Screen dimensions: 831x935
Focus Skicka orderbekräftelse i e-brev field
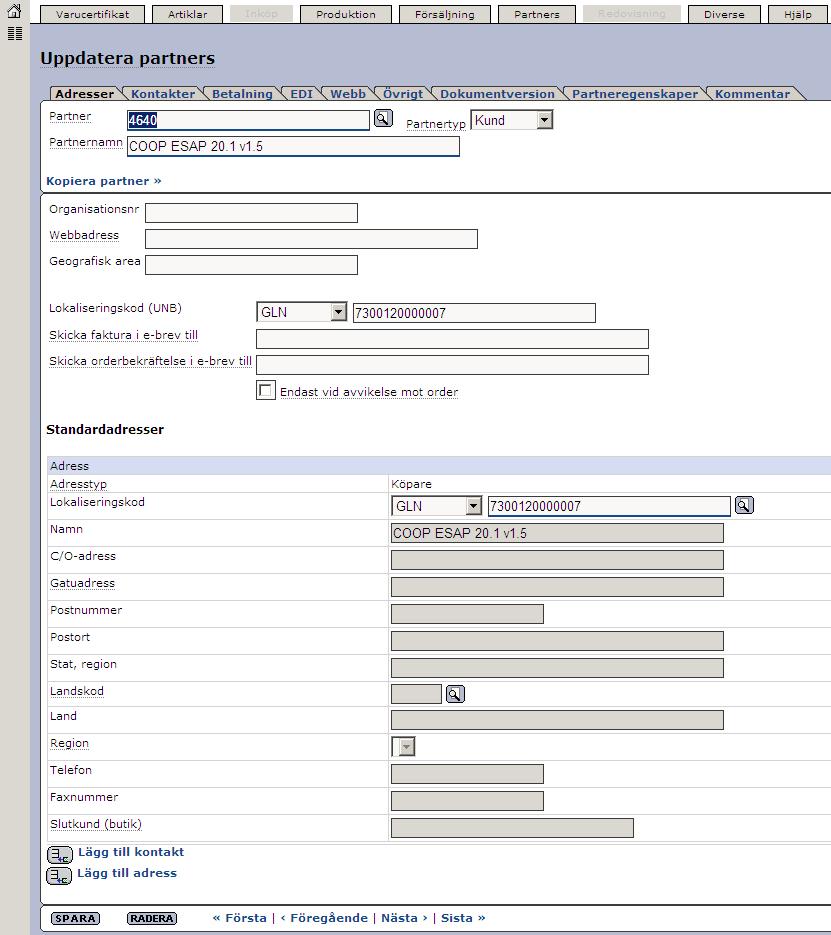tap(452, 365)
